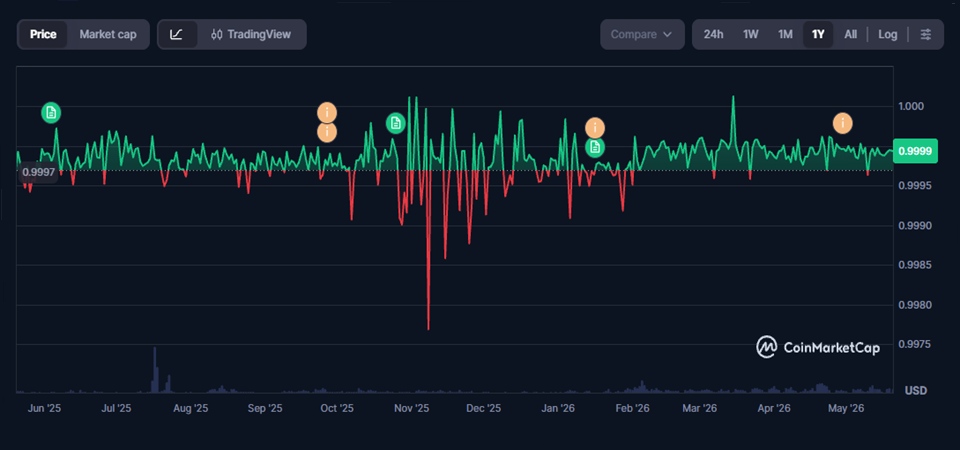Click the 0.9995 y-axis label
Image resolution: width=960 pixels, height=450 pixels.
tap(913, 186)
